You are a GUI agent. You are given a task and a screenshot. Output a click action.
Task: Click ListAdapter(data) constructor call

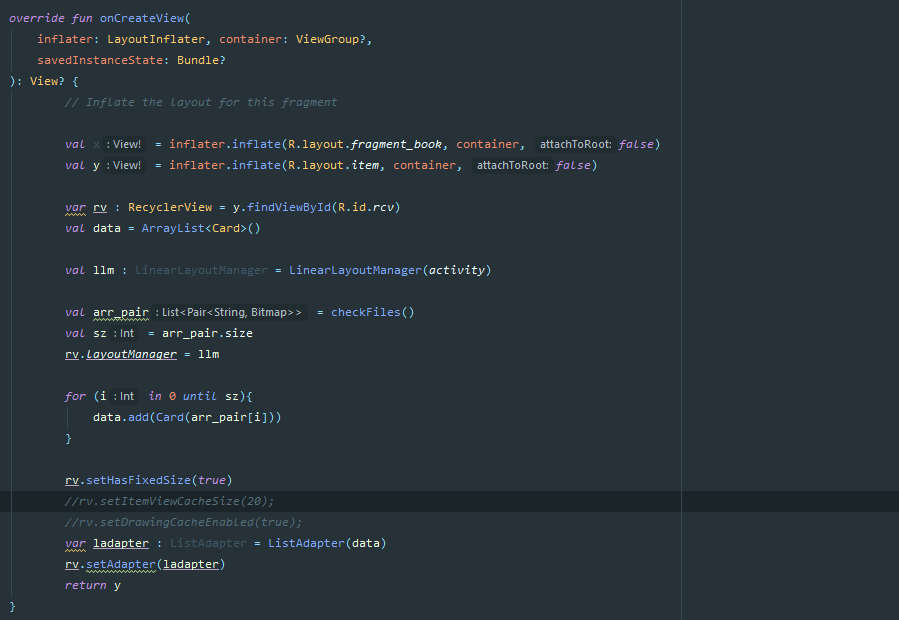[x=327, y=543]
